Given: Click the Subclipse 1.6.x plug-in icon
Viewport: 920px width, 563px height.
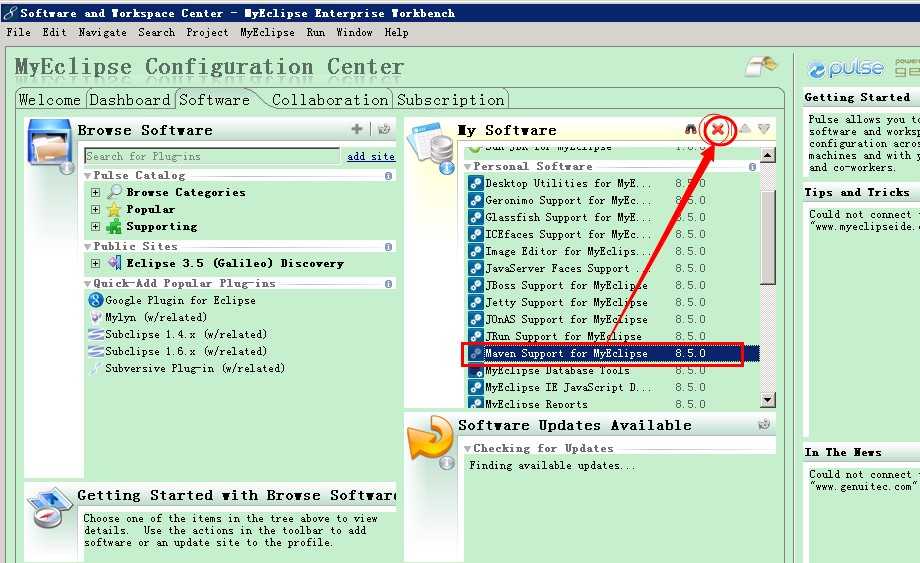Looking at the screenshot, I should (x=96, y=351).
